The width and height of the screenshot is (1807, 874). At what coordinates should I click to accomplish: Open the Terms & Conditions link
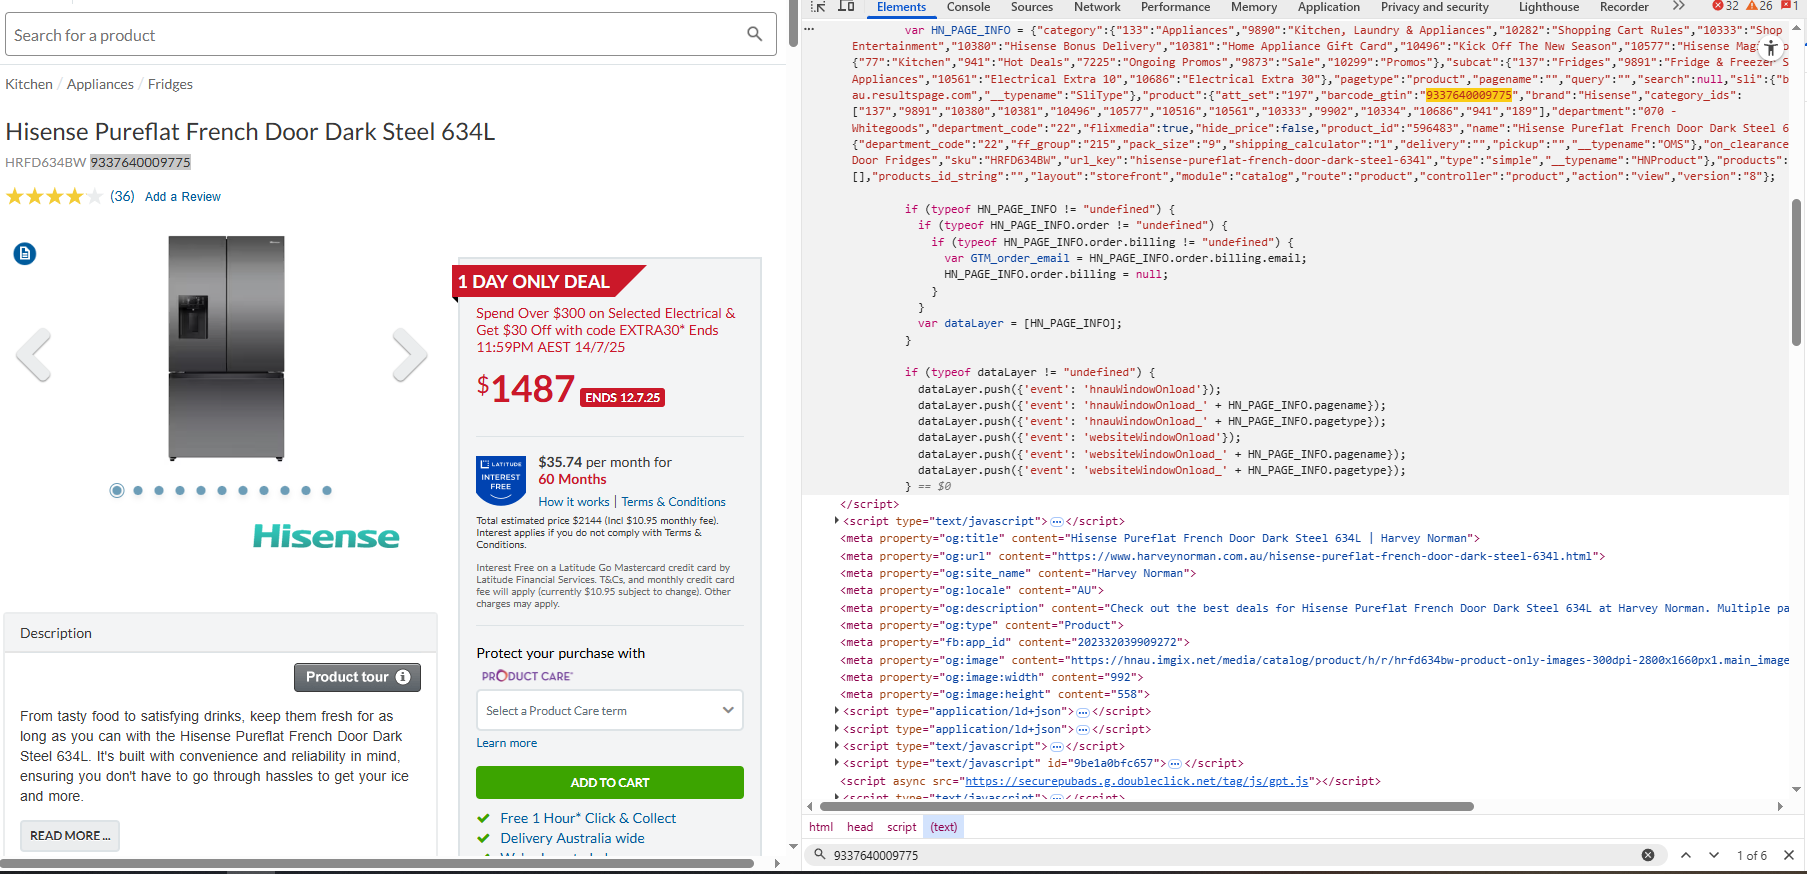674,502
